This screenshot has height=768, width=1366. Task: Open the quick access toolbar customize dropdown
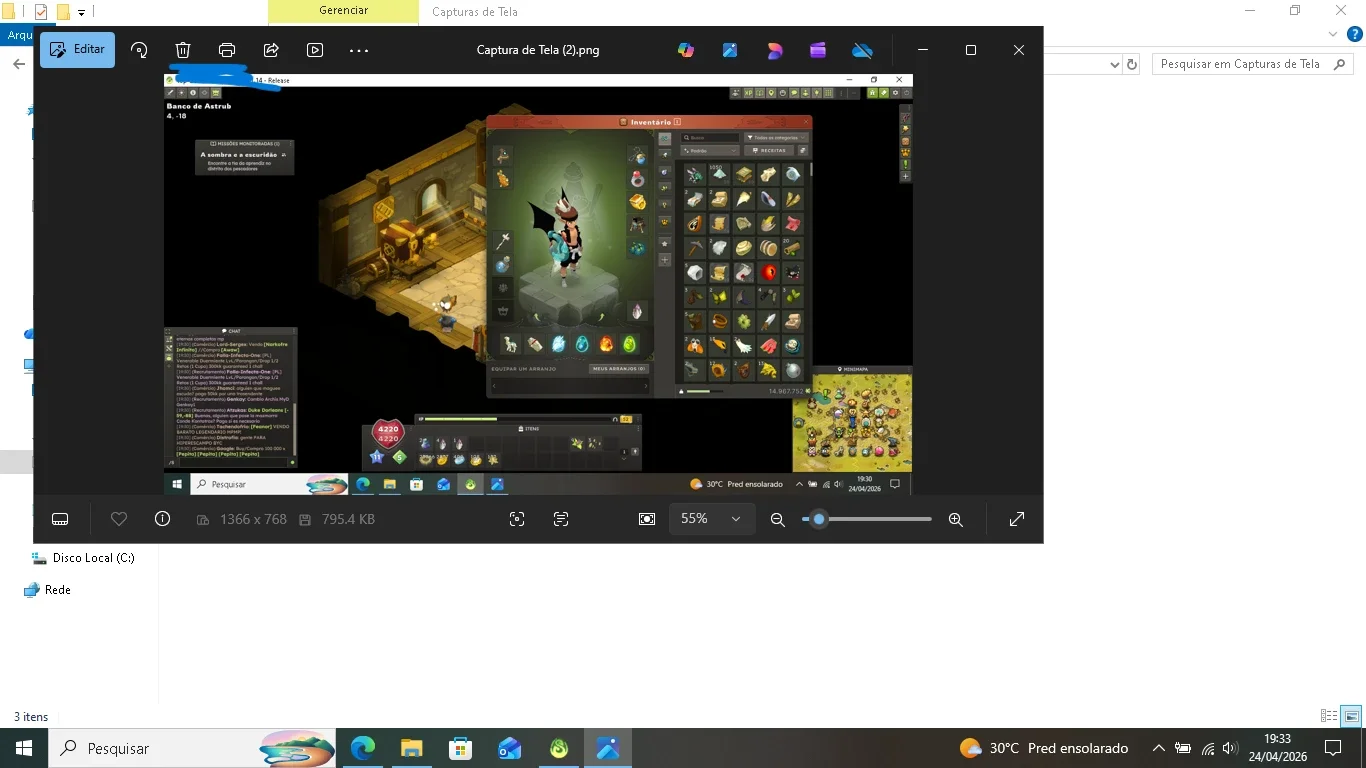tap(81, 13)
